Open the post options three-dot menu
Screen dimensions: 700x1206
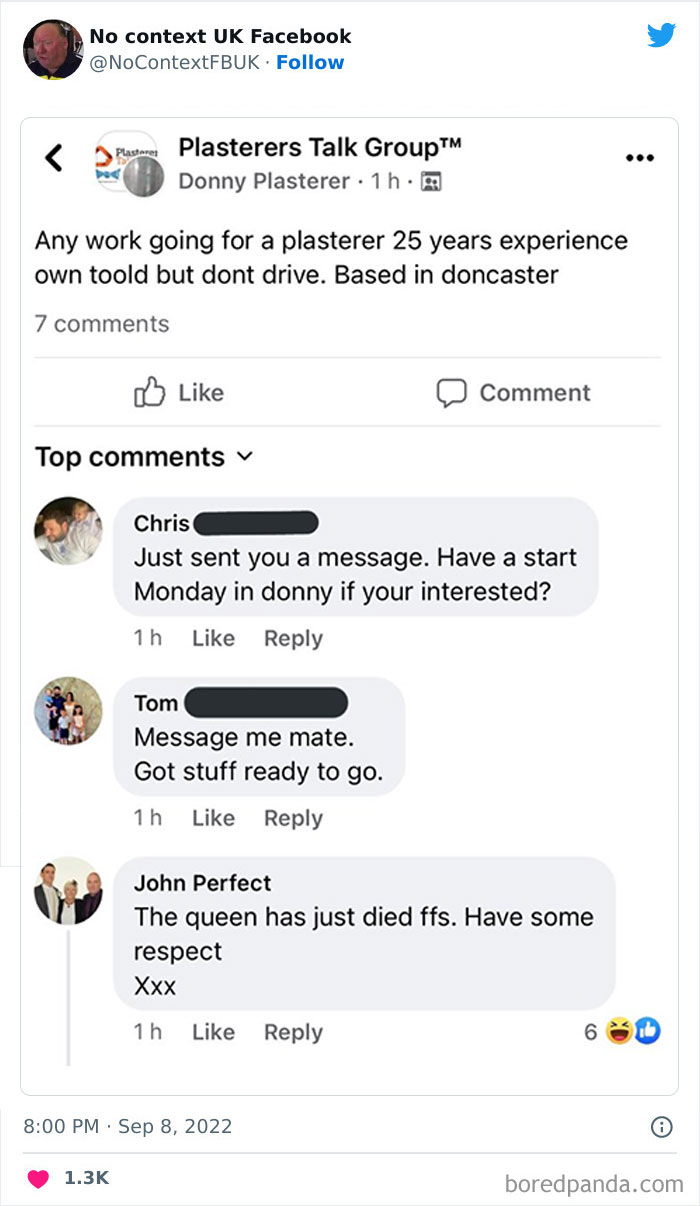click(640, 158)
